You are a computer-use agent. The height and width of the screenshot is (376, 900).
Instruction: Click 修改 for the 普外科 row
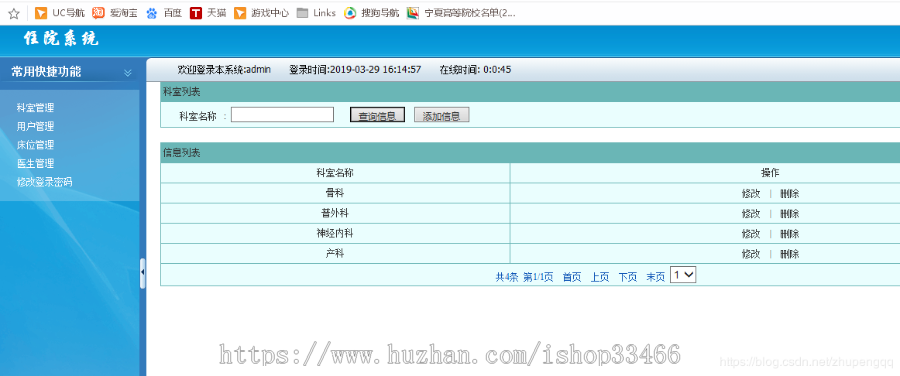751,214
